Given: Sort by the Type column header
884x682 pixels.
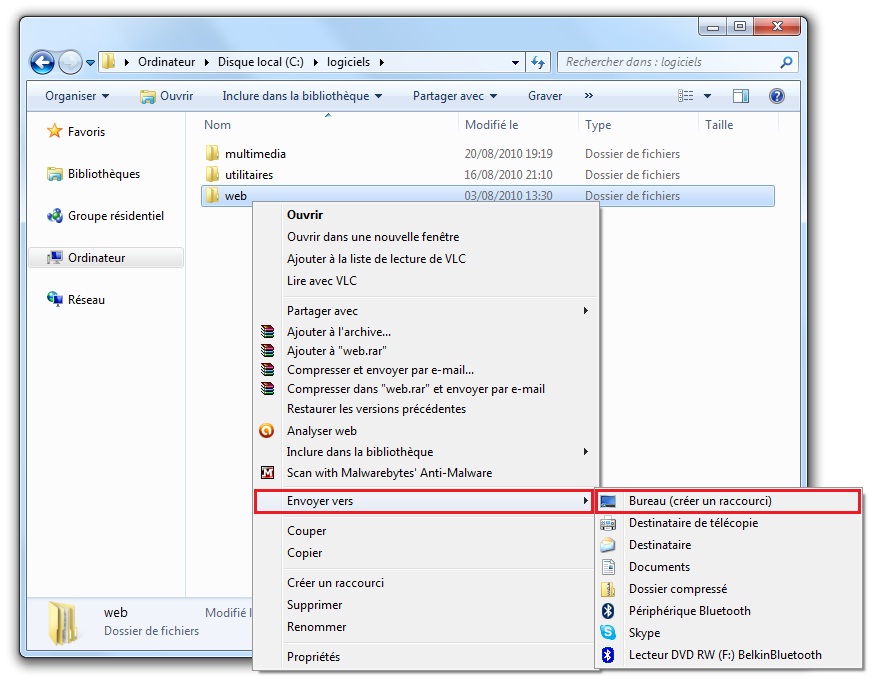Looking at the screenshot, I should (x=598, y=125).
